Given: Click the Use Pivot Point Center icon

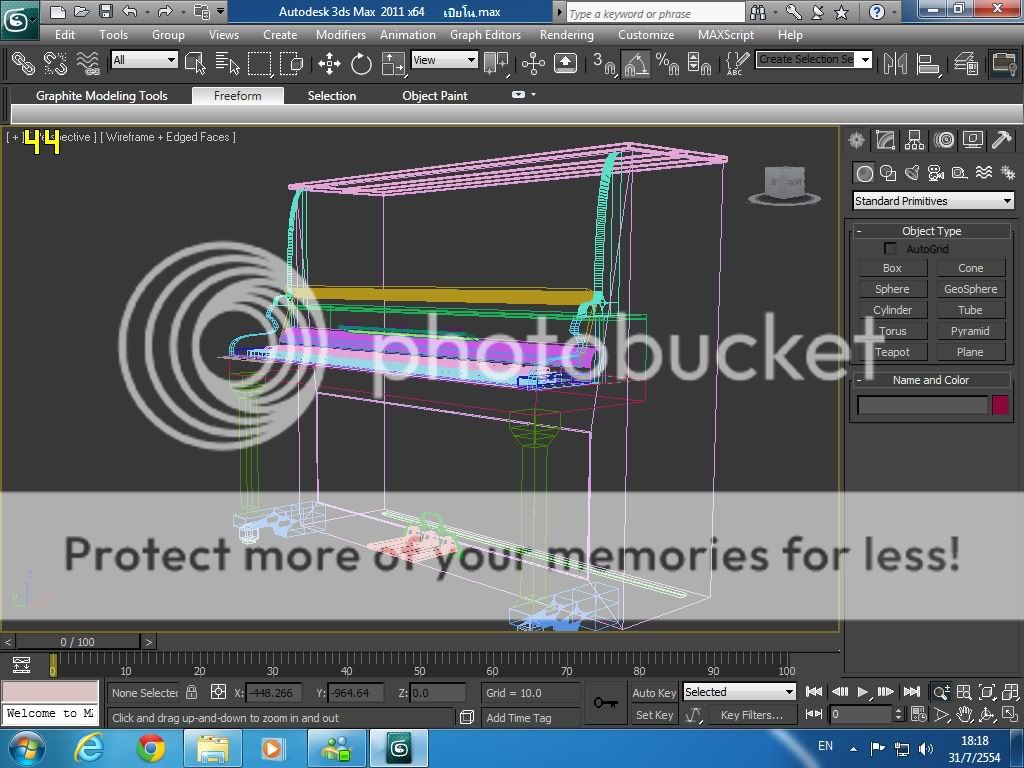Looking at the screenshot, I should 496,63.
